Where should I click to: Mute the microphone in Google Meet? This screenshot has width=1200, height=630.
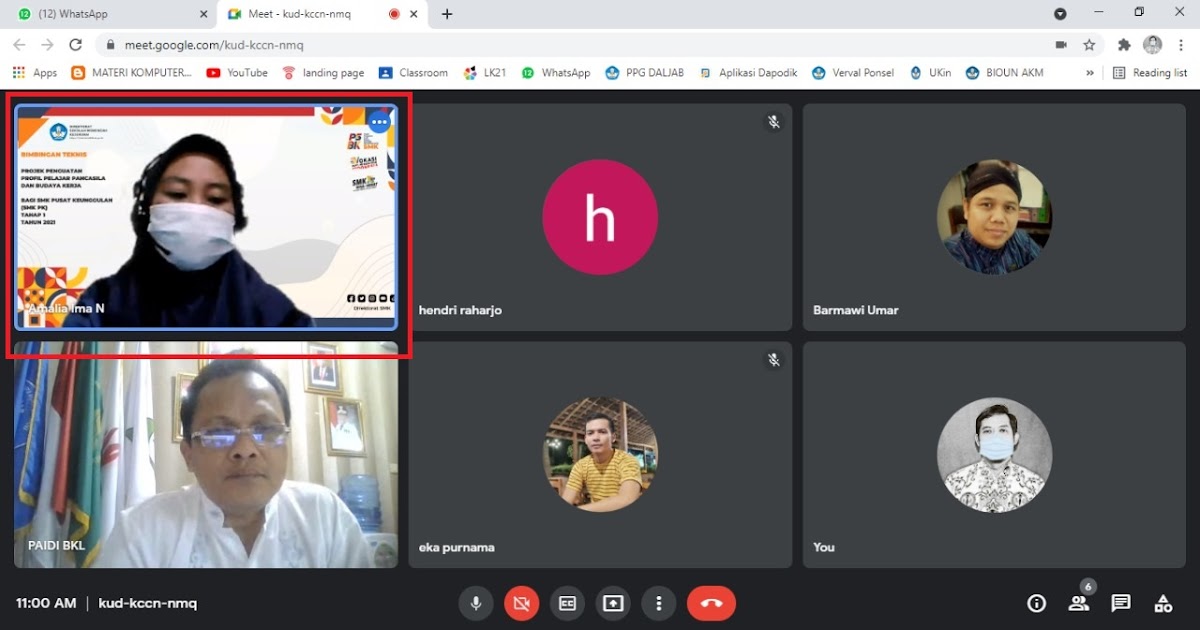pos(475,603)
